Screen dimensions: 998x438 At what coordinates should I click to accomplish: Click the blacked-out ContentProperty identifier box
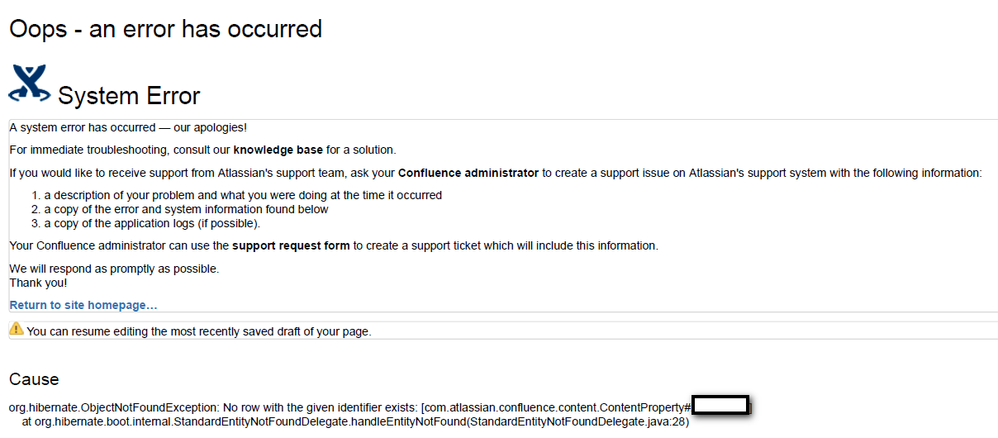coord(720,406)
